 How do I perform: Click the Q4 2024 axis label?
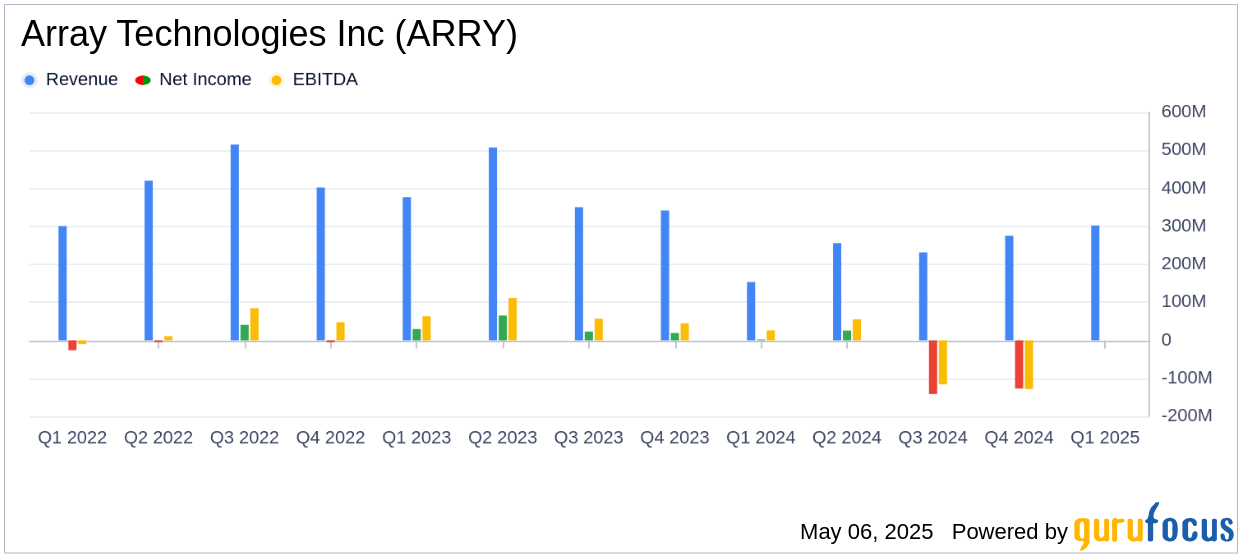click(x=1018, y=438)
